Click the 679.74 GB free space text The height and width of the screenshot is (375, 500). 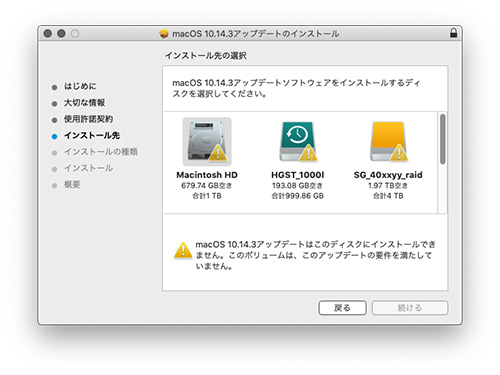click(x=207, y=185)
